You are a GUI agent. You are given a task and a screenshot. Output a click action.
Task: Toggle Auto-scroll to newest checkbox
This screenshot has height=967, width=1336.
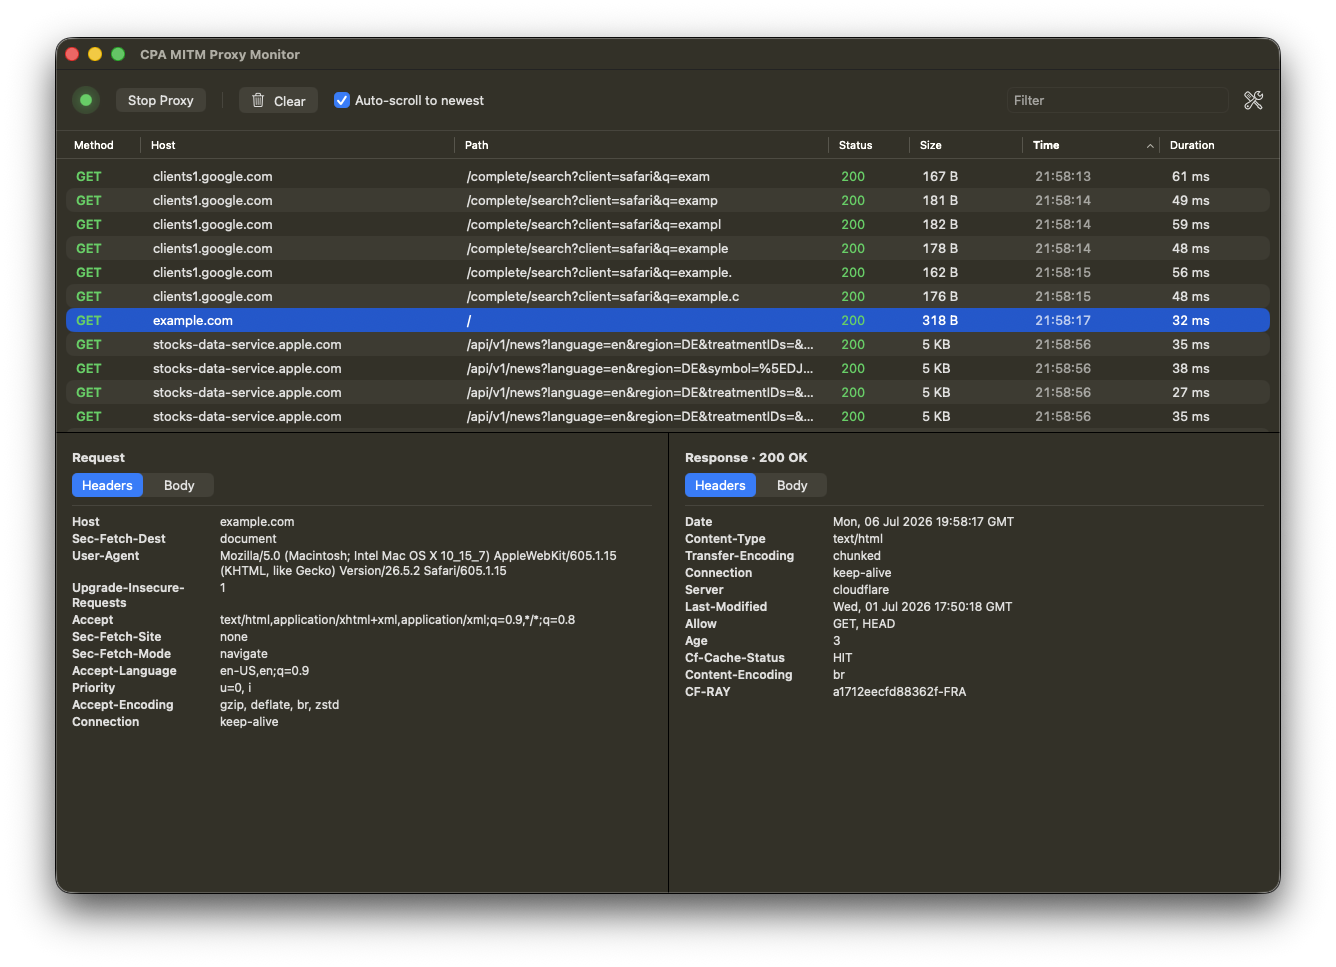(342, 100)
